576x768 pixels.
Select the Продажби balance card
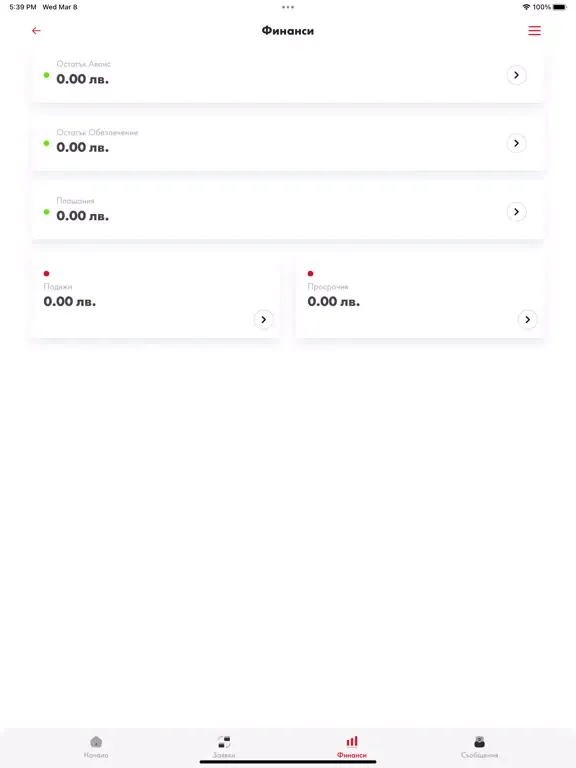(156, 296)
